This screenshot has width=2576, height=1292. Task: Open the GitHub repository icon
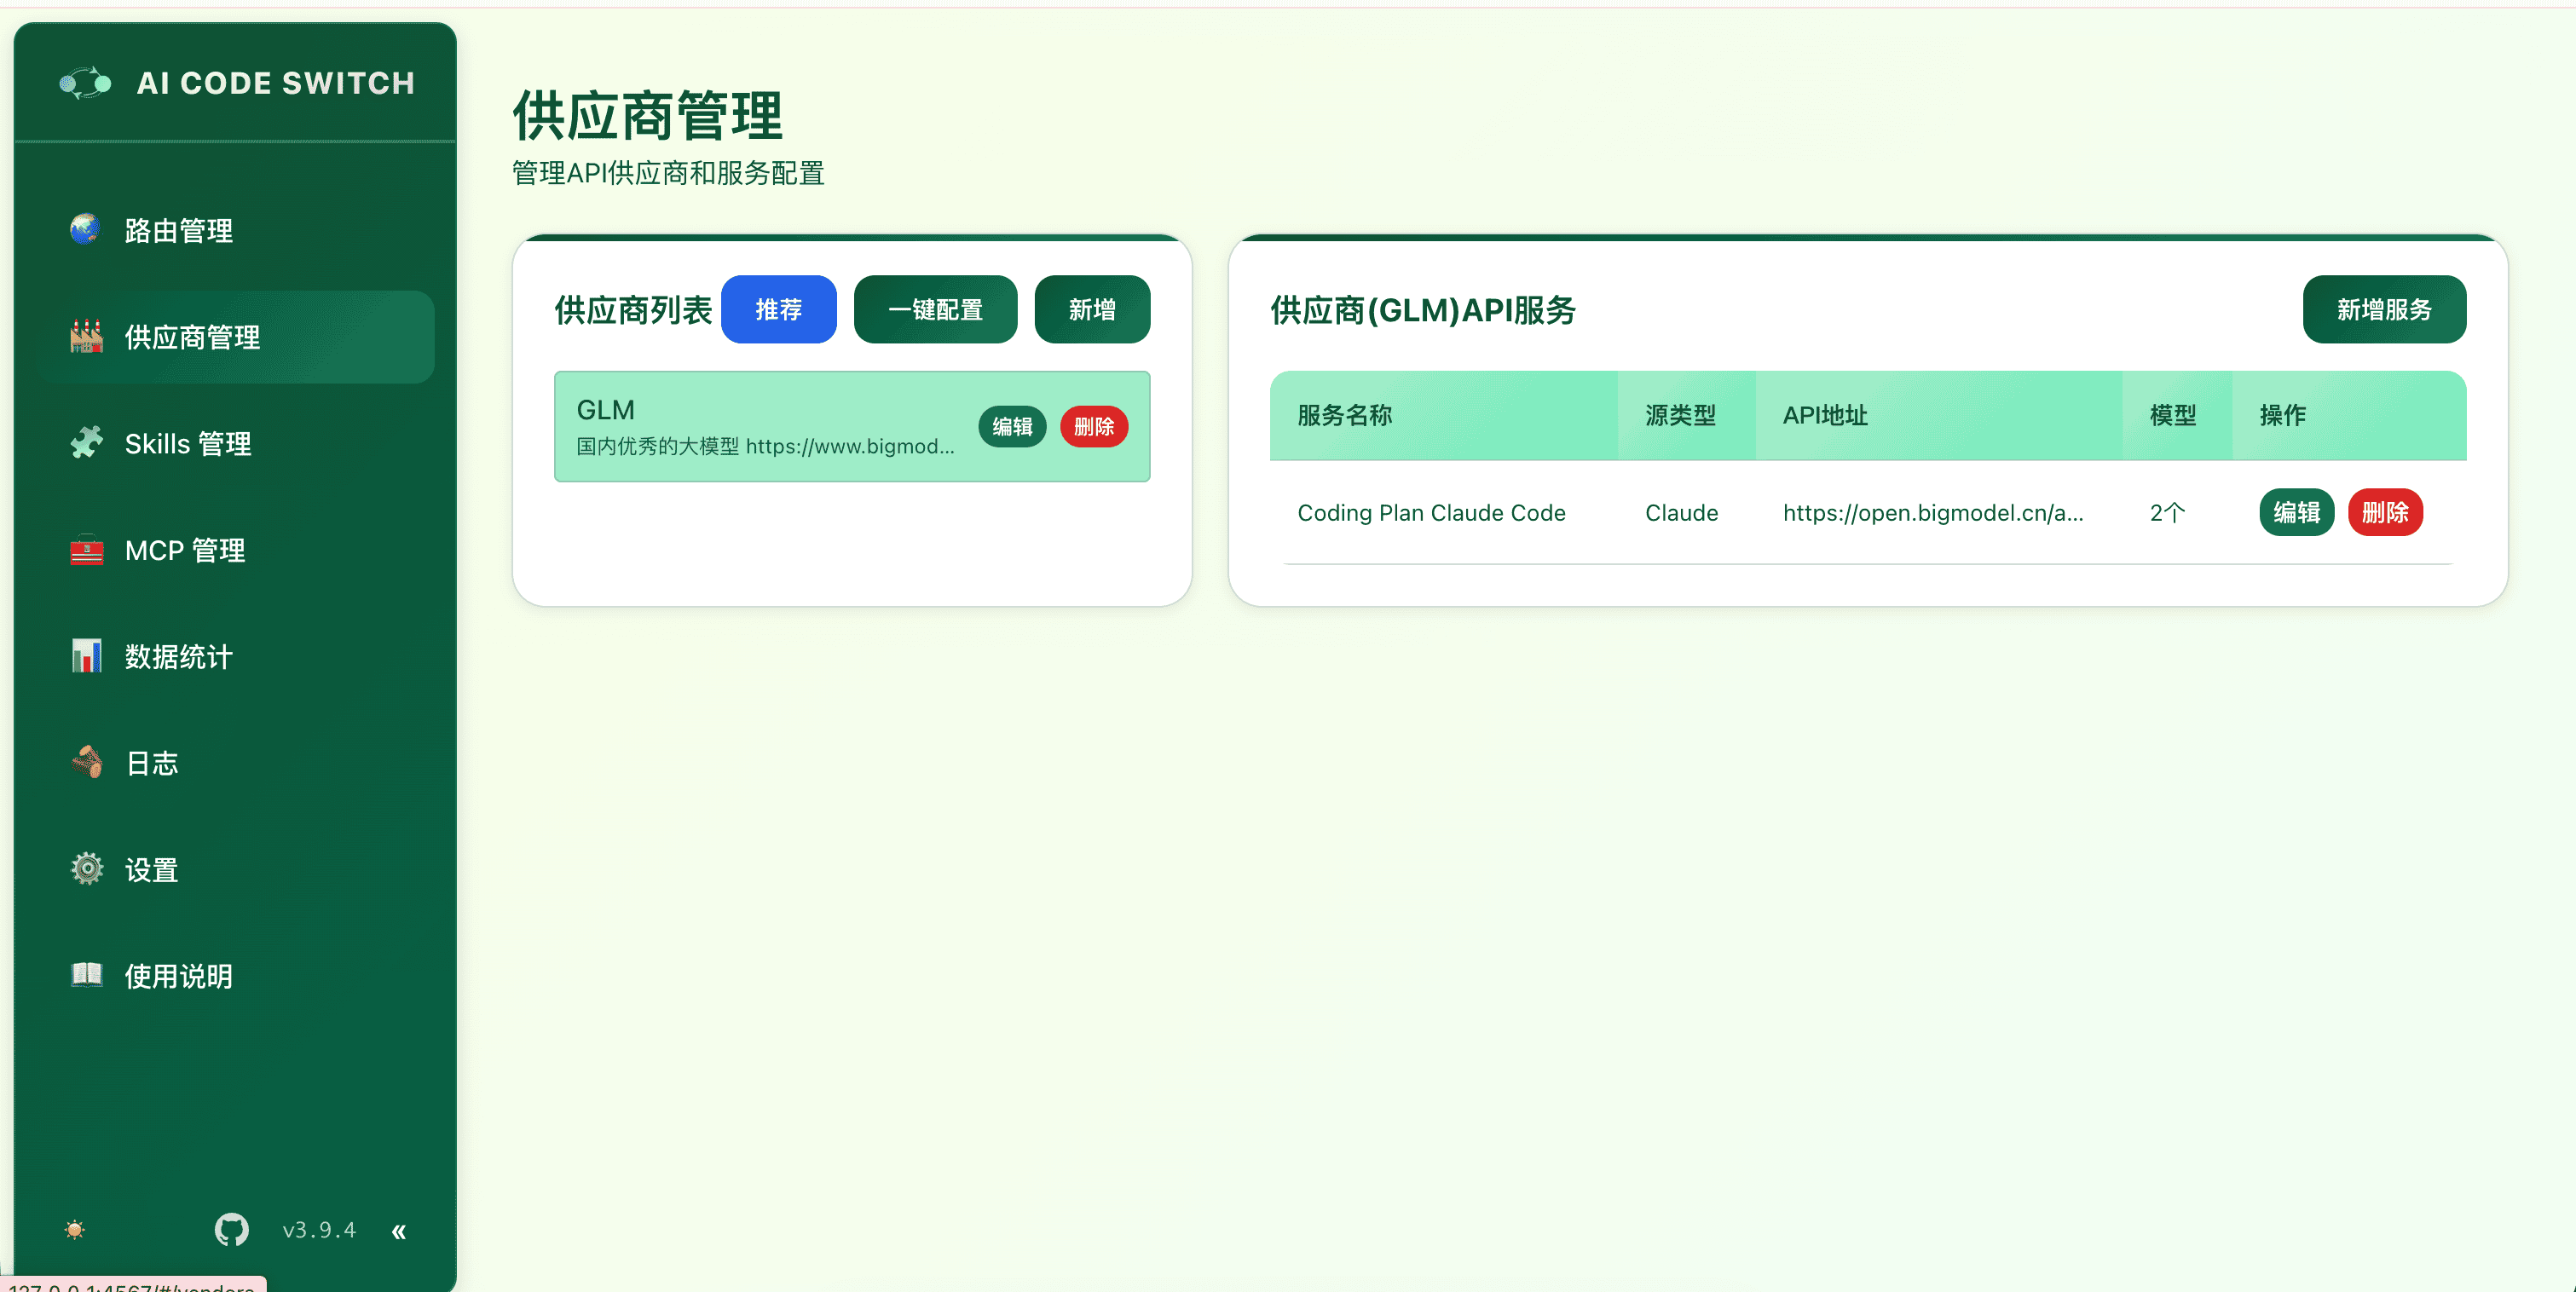click(231, 1229)
